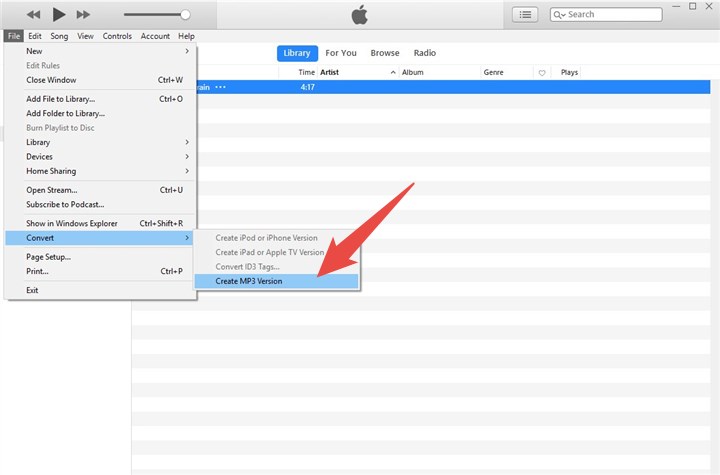
Task: Sort by Plays column header
Action: point(569,73)
